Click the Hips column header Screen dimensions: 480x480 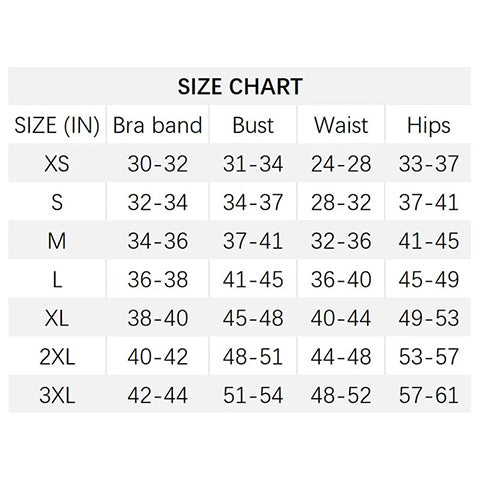[429, 126]
